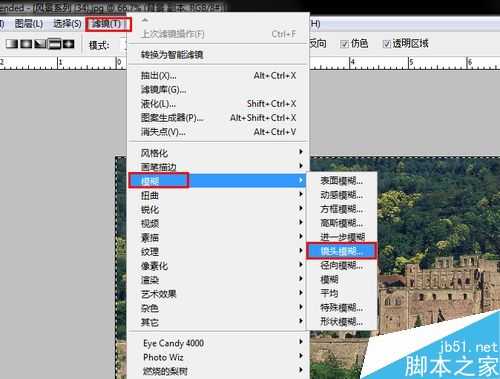Expand the 燃烧的梨树 plugin submenu
Viewport: 500px width, 379px height.
(218, 371)
